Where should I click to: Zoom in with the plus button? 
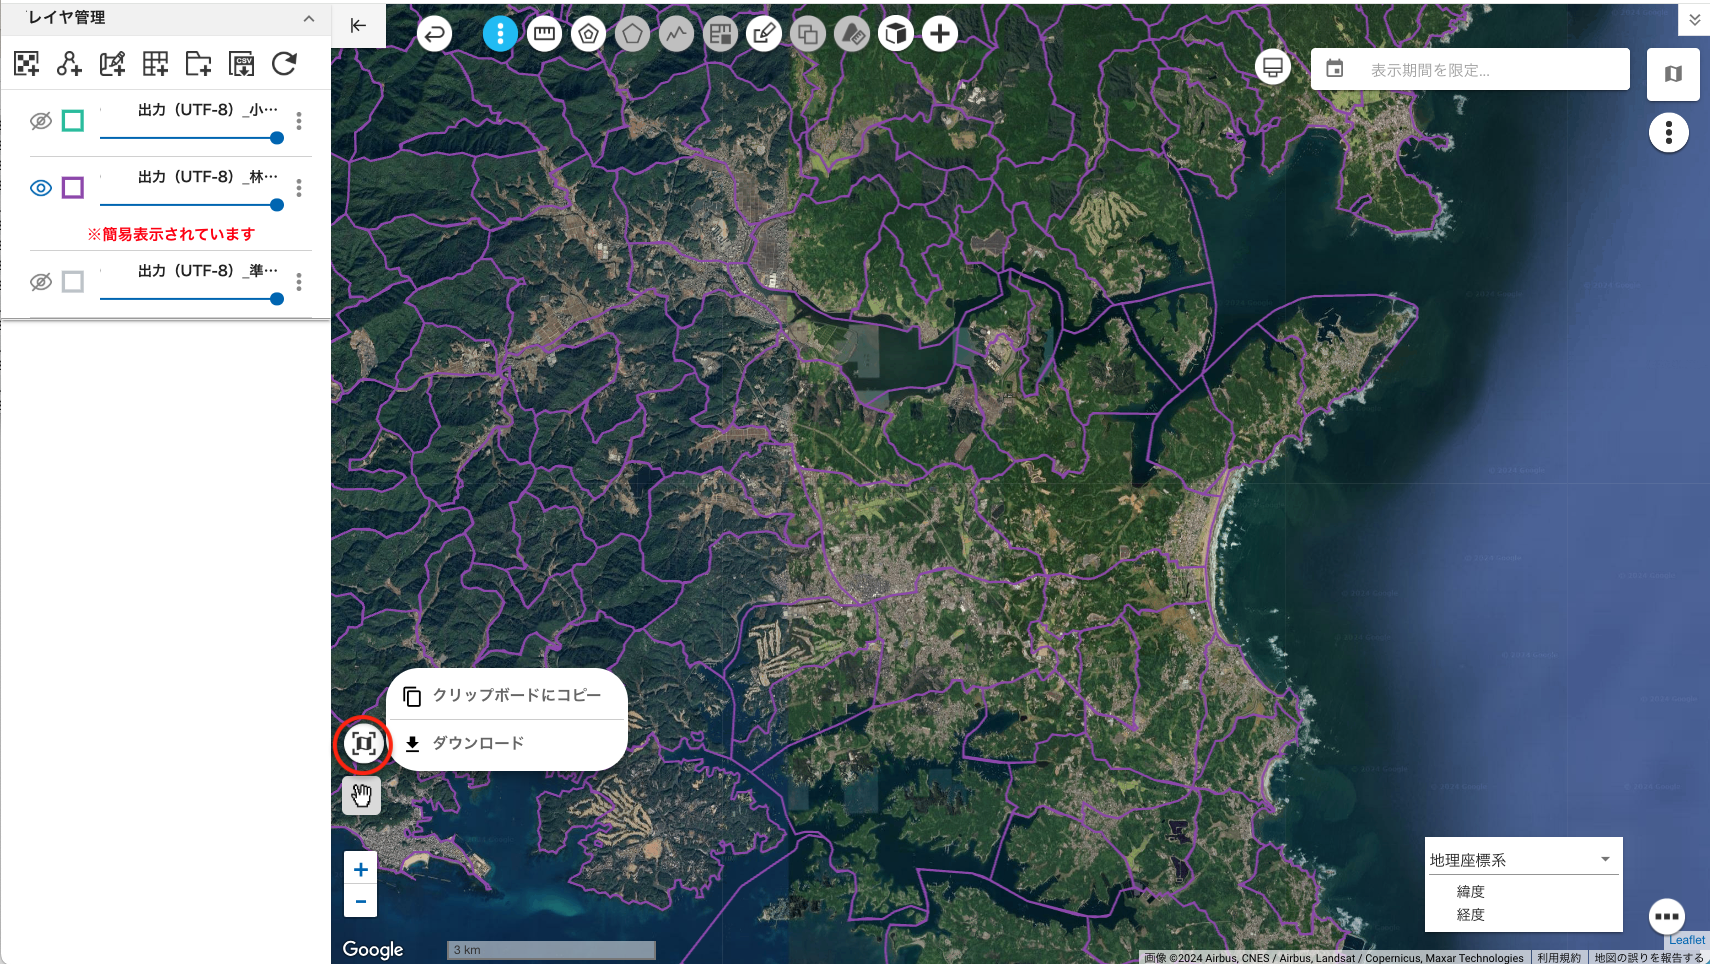(361, 869)
